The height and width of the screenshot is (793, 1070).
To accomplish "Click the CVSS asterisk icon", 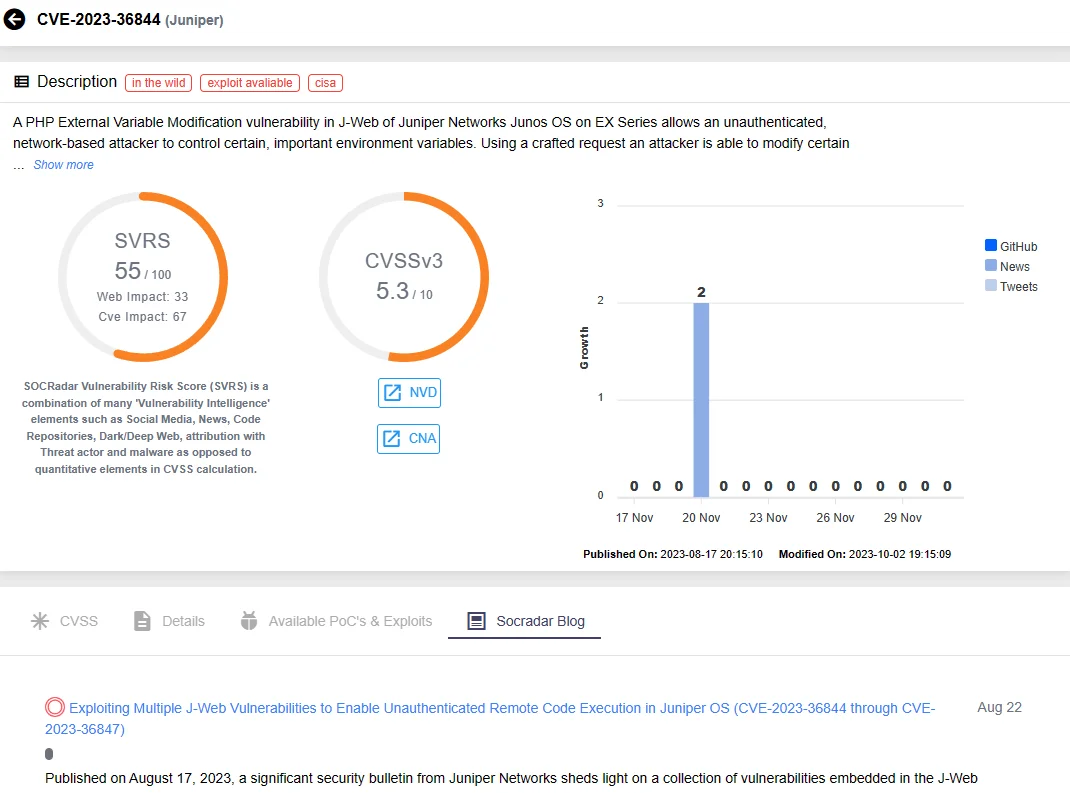I will click(40, 621).
